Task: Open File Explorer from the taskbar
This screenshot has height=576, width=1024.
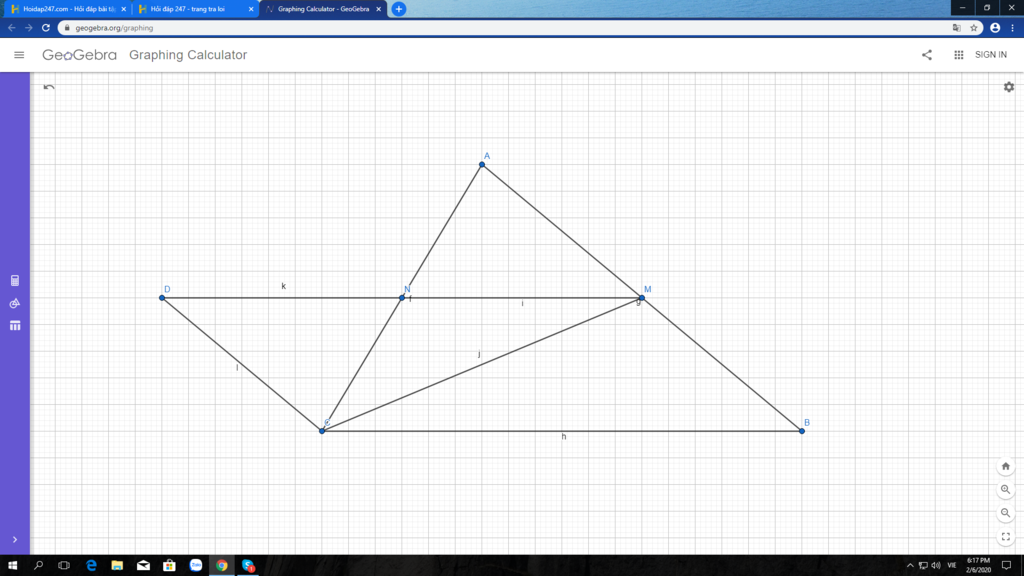Action: click(x=117, y=566)
